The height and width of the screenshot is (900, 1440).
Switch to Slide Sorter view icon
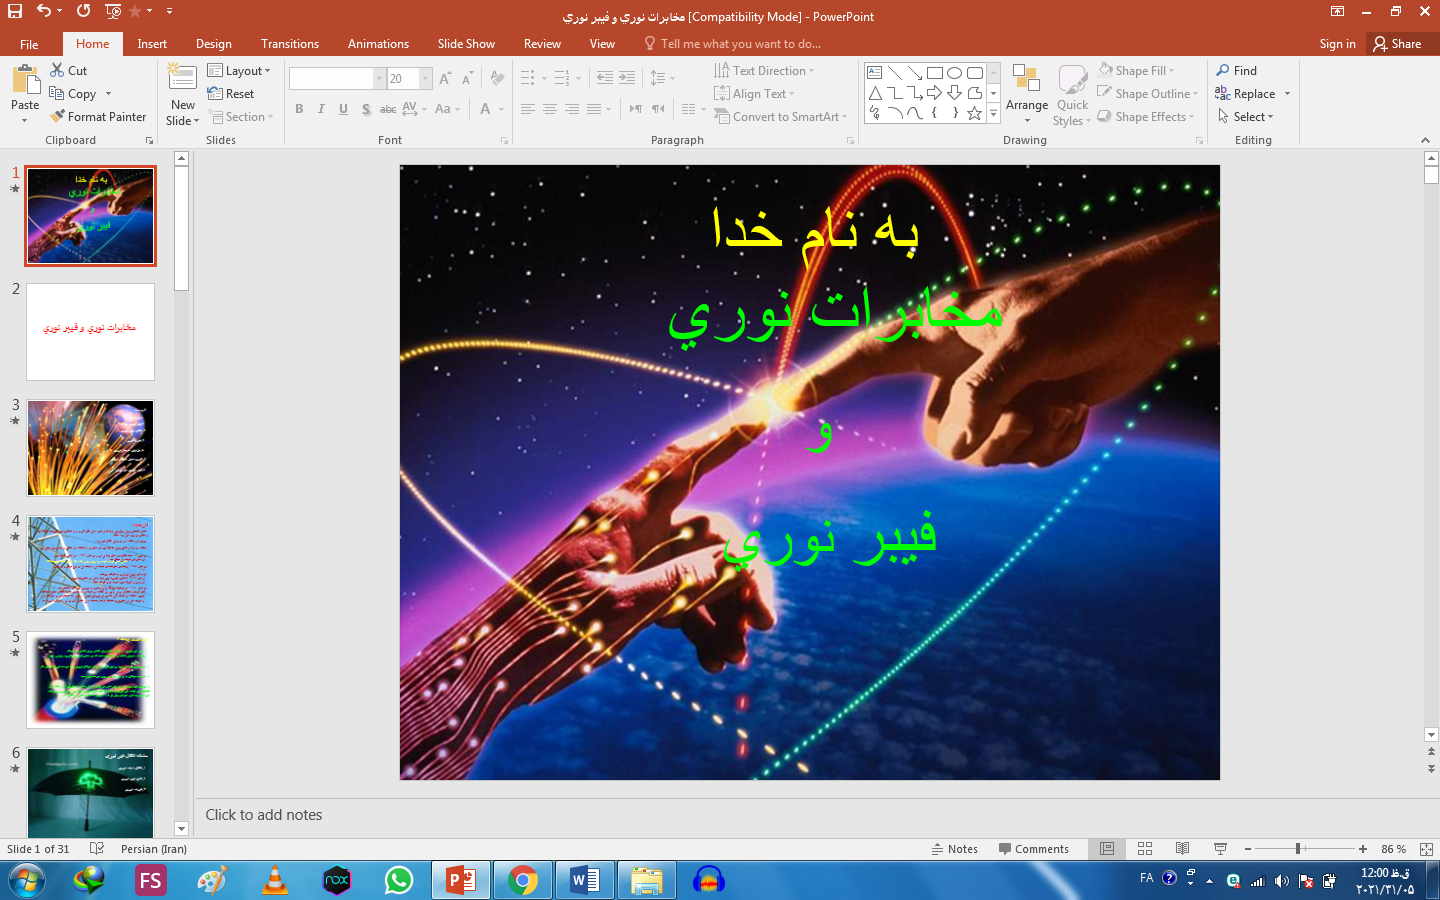(x=1145, y=849)
